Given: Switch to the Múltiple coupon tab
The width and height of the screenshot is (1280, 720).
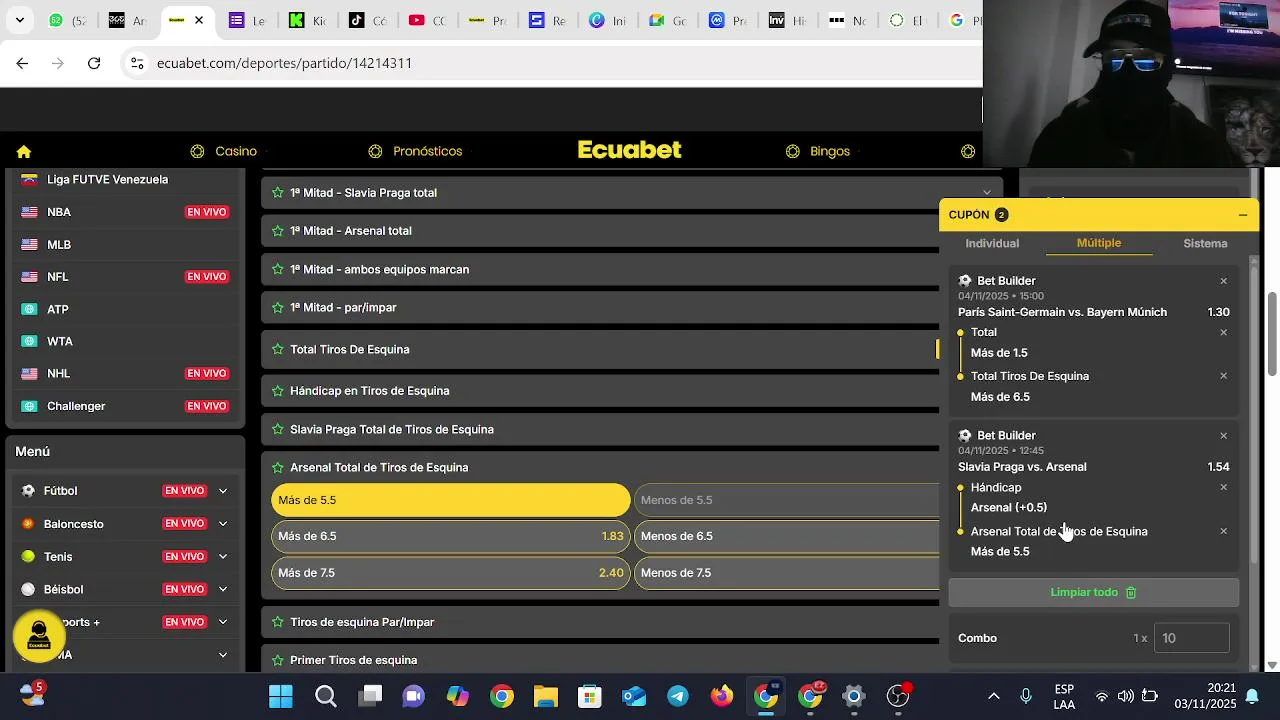Looking at the screenshot, I should point(1099,244).
